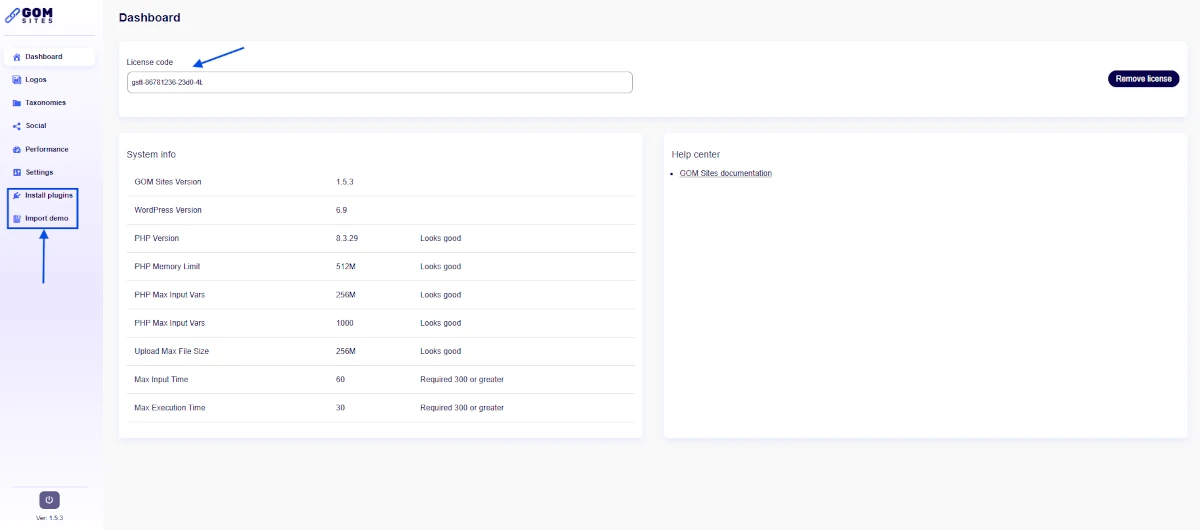Viewport: 1200px width, 530px height.
Task: Click PHP Memory Limit row label
Action: pos(167,267)
